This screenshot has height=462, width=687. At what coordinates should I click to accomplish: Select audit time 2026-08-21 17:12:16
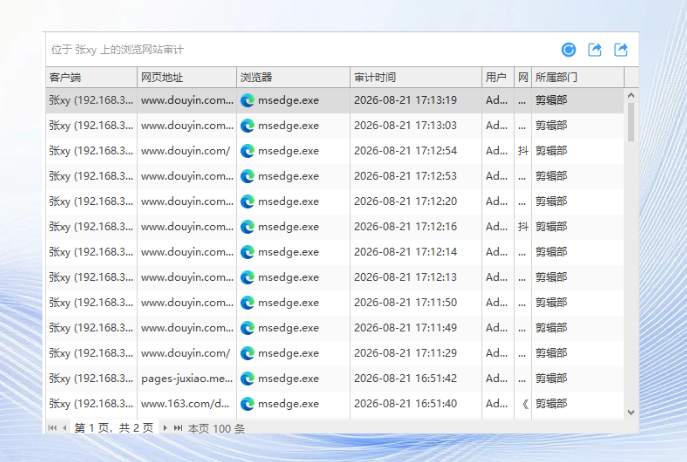[405, 227]
